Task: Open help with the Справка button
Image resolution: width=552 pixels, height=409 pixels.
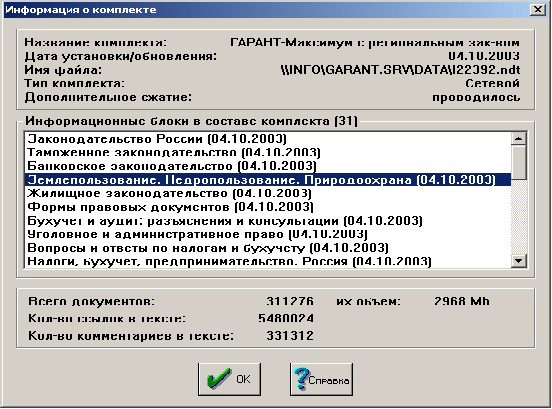Action: point(321,379)
